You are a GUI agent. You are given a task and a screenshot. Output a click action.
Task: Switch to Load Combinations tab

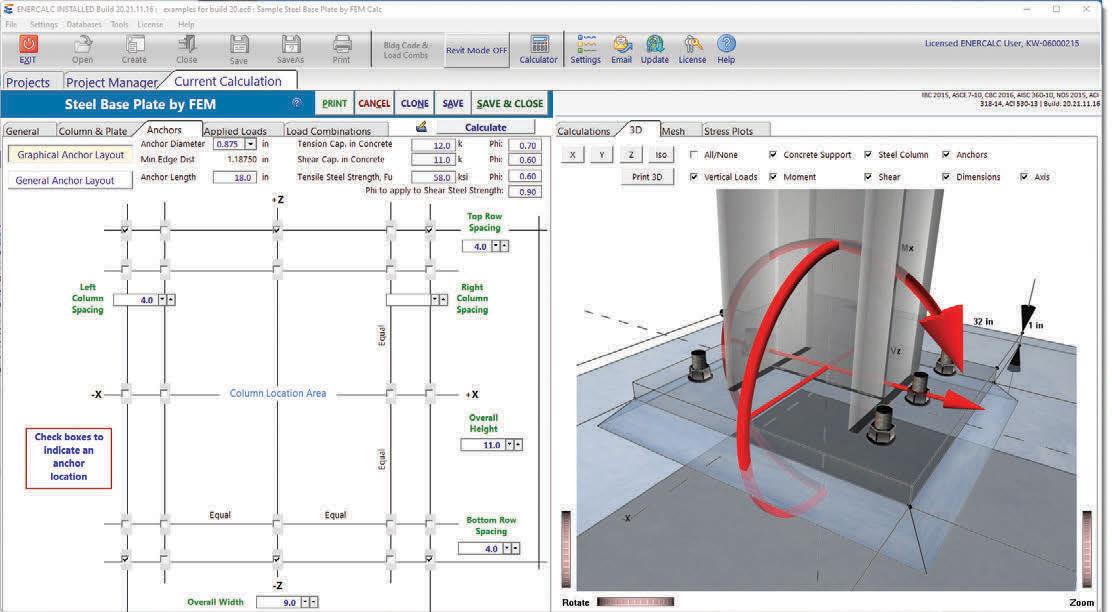click(328, 131)
